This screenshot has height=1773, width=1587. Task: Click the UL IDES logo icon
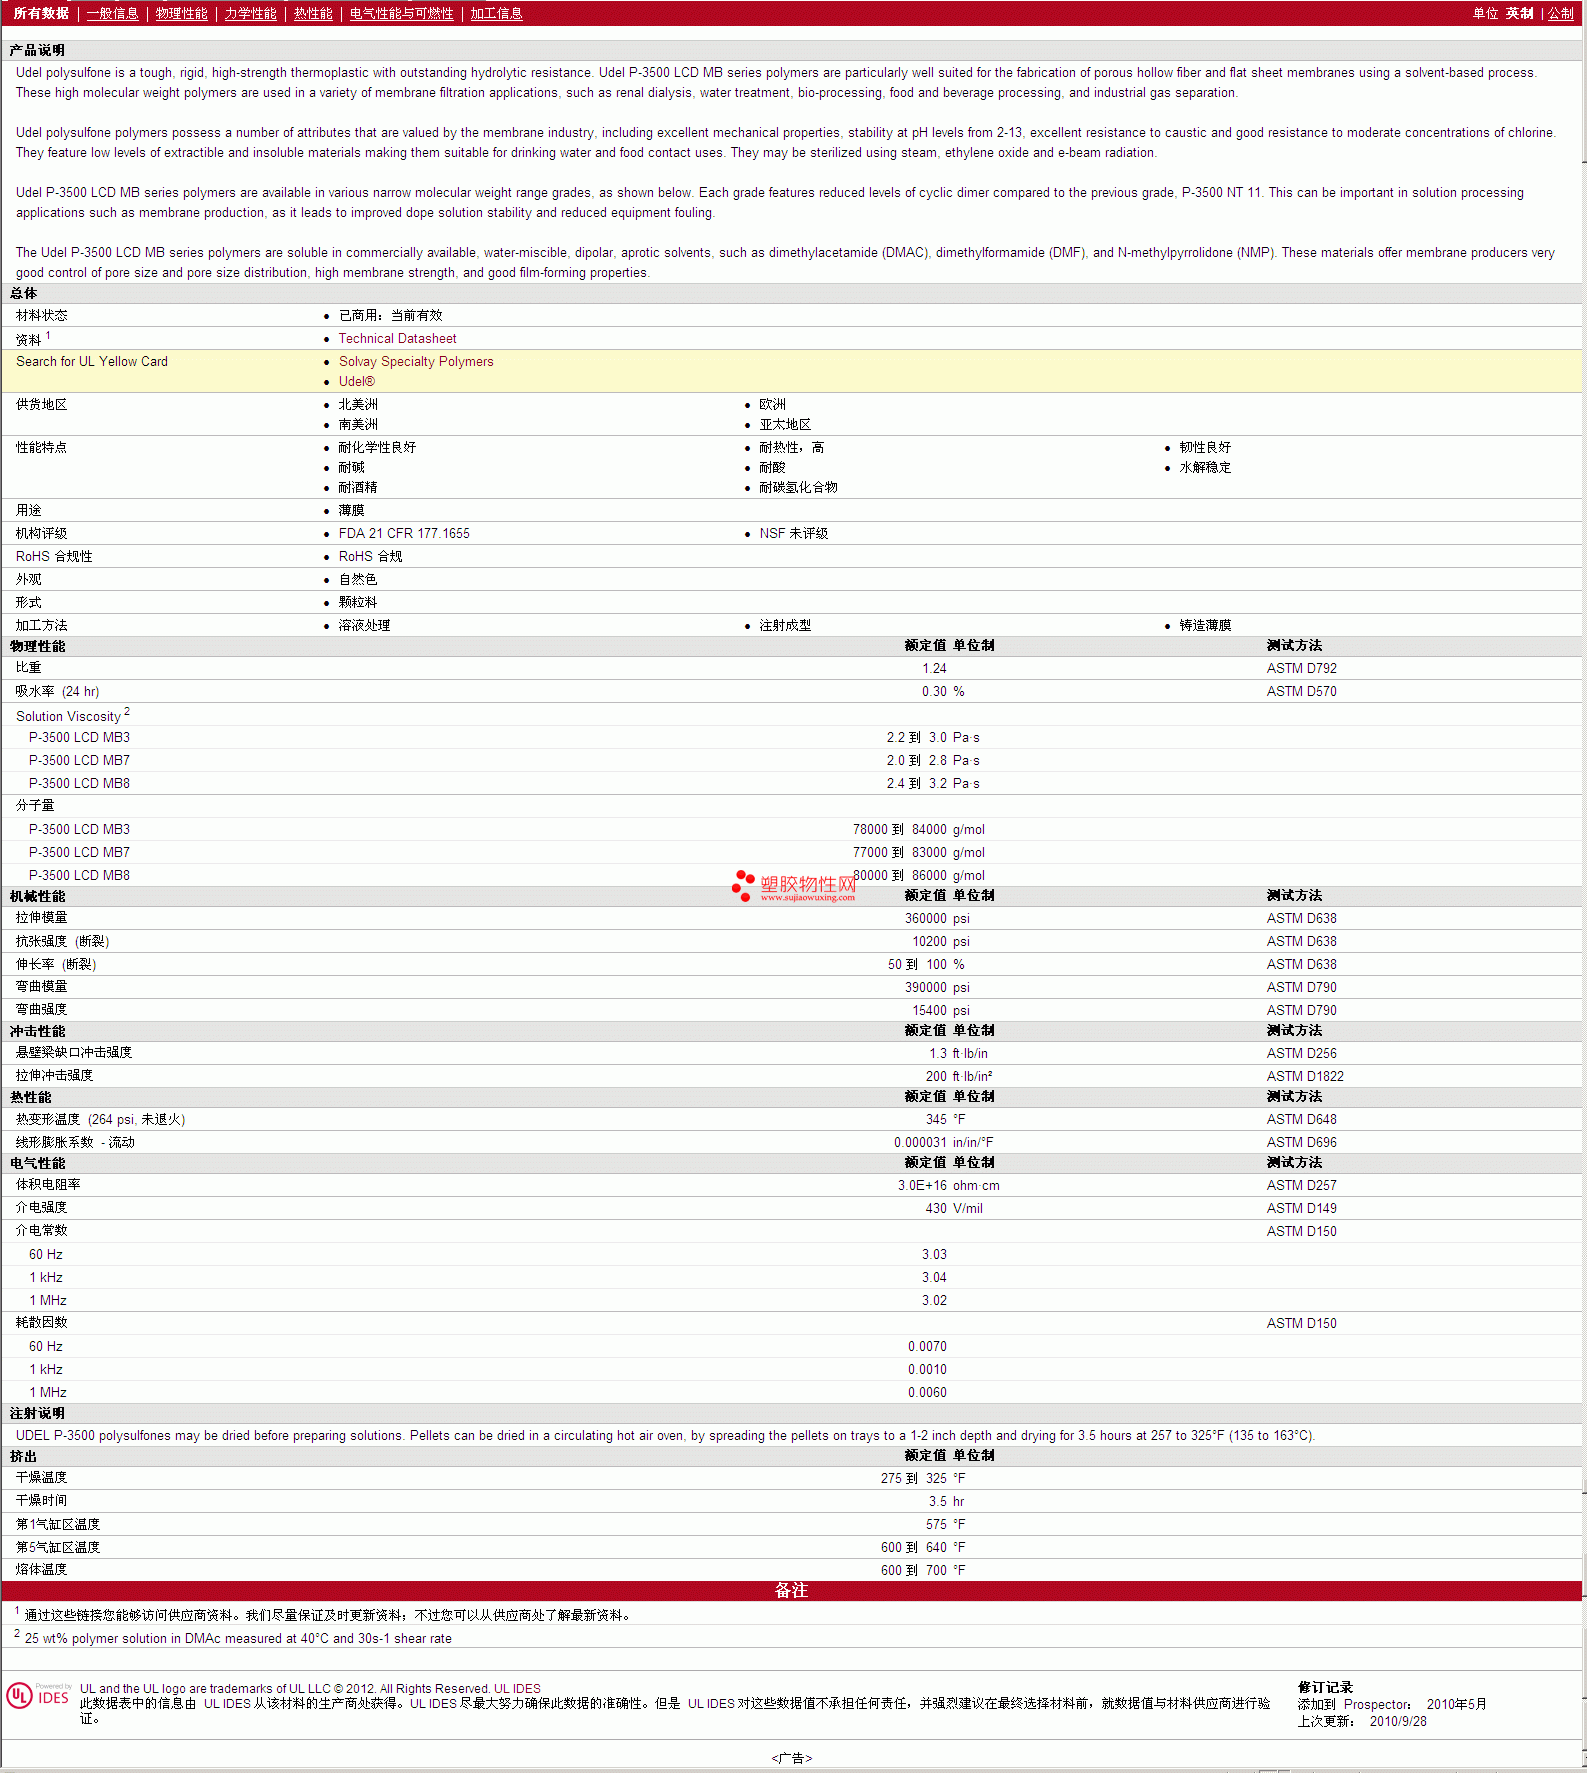(x=38, y=1696)
